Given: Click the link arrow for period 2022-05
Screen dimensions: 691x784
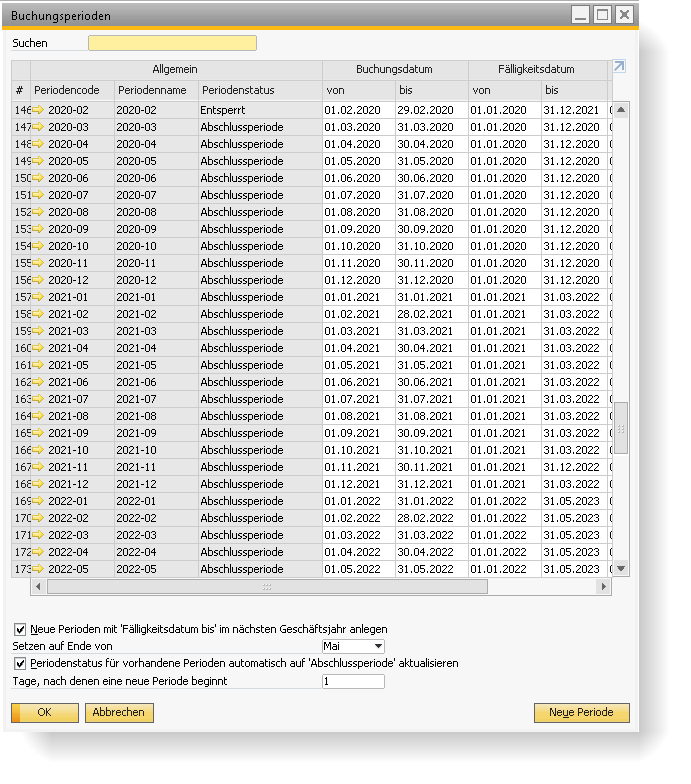Looking at the screenshot, I should tap(38, 569).
